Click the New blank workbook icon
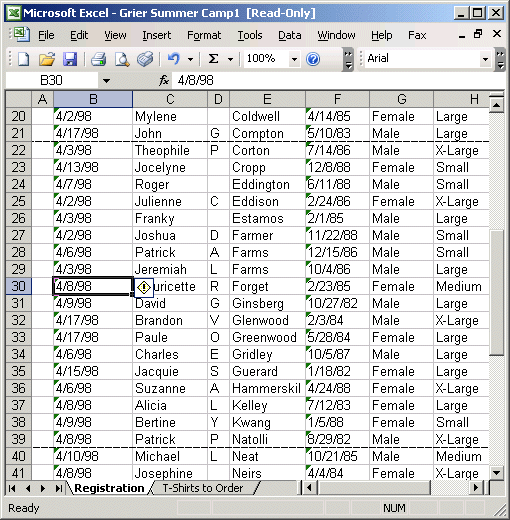 [x=23, y=59]
